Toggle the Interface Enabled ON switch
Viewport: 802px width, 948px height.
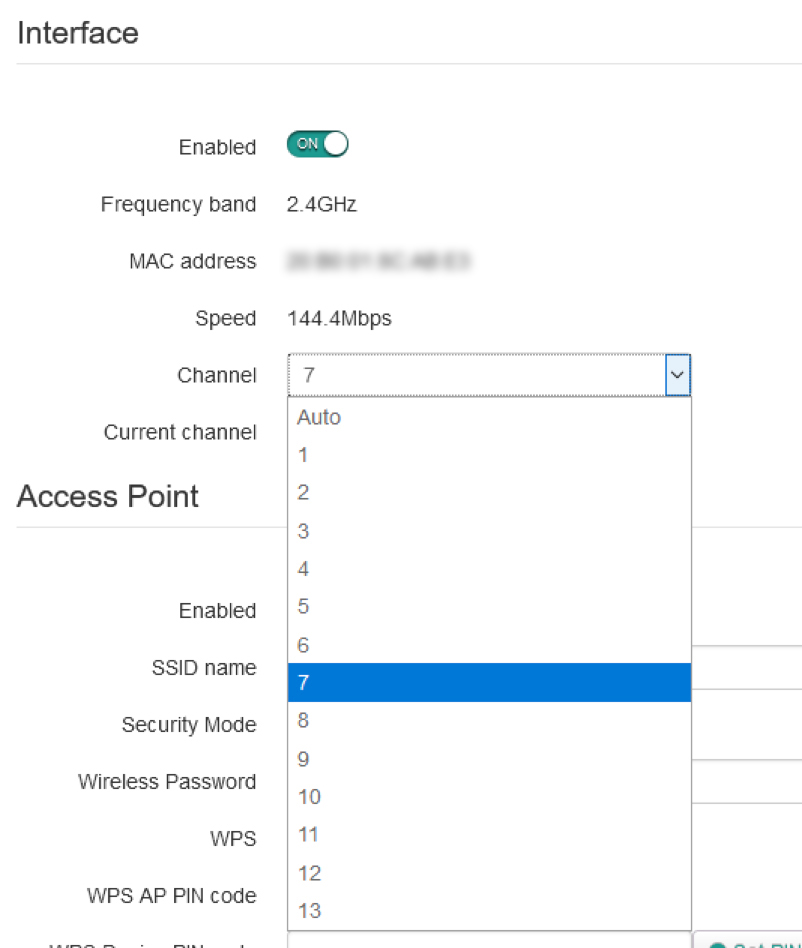(x=317, y=144)
